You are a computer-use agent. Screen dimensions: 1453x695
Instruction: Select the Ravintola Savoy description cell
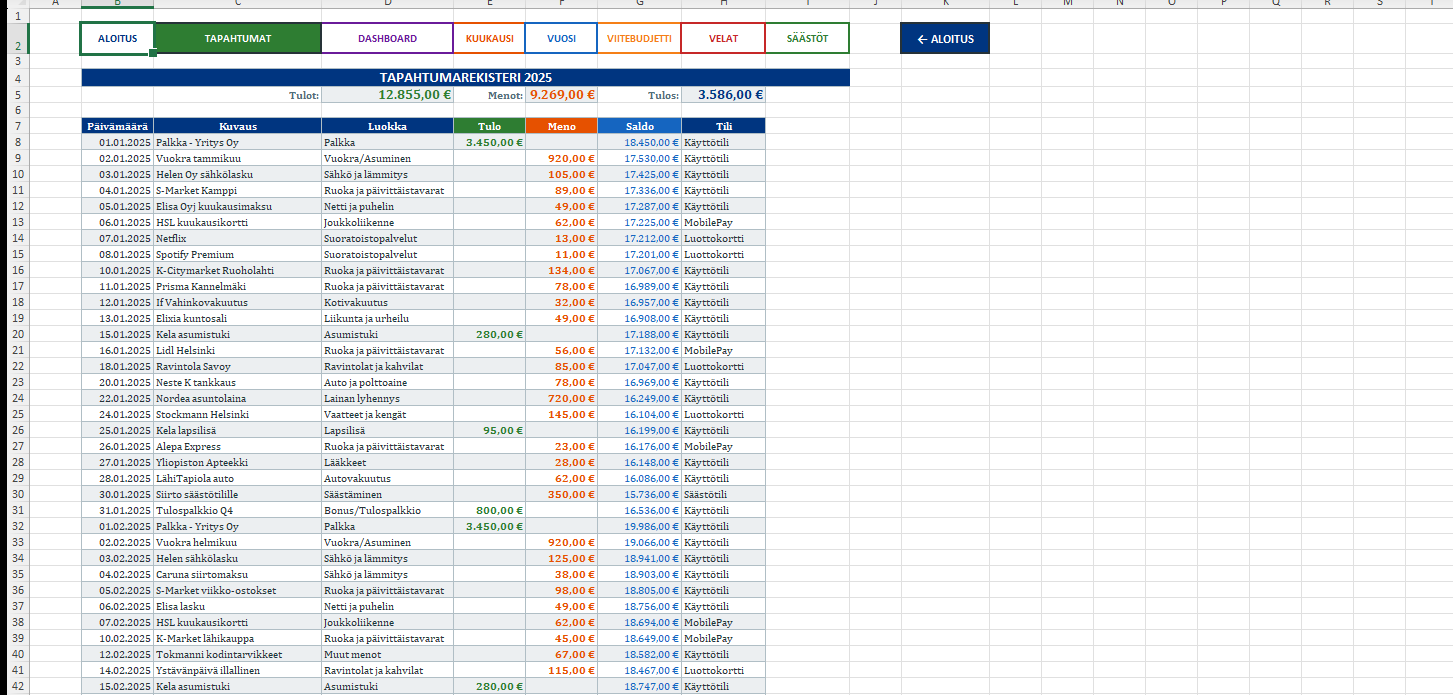tap(238, 366)
